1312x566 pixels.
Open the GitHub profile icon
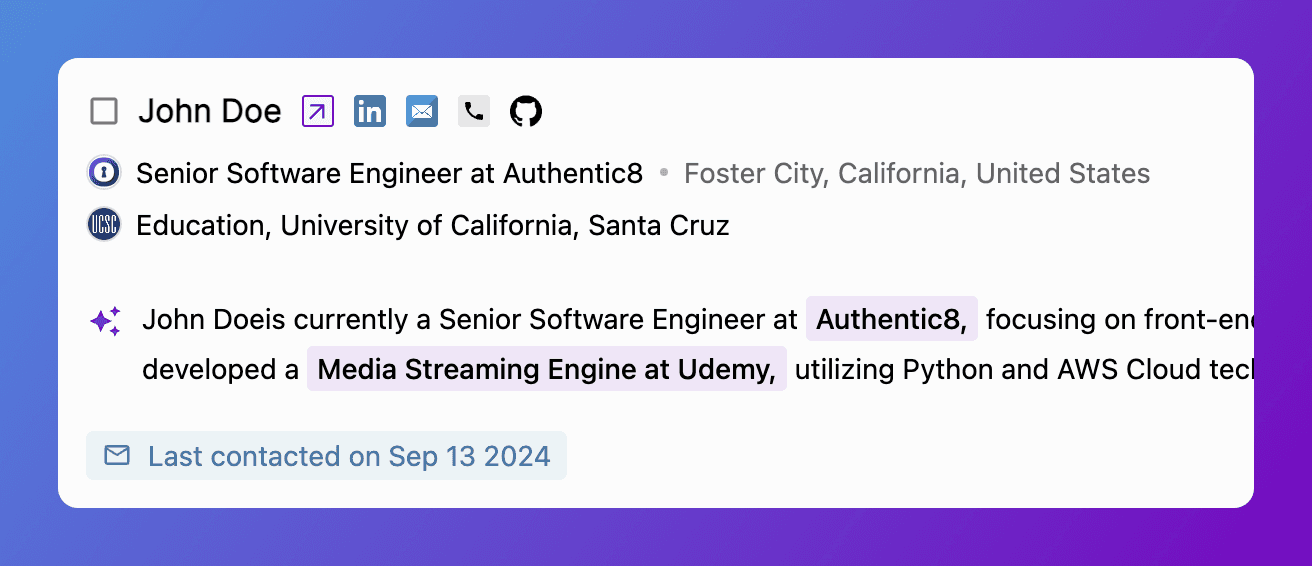pyautogui.click(x=526, y=111)
